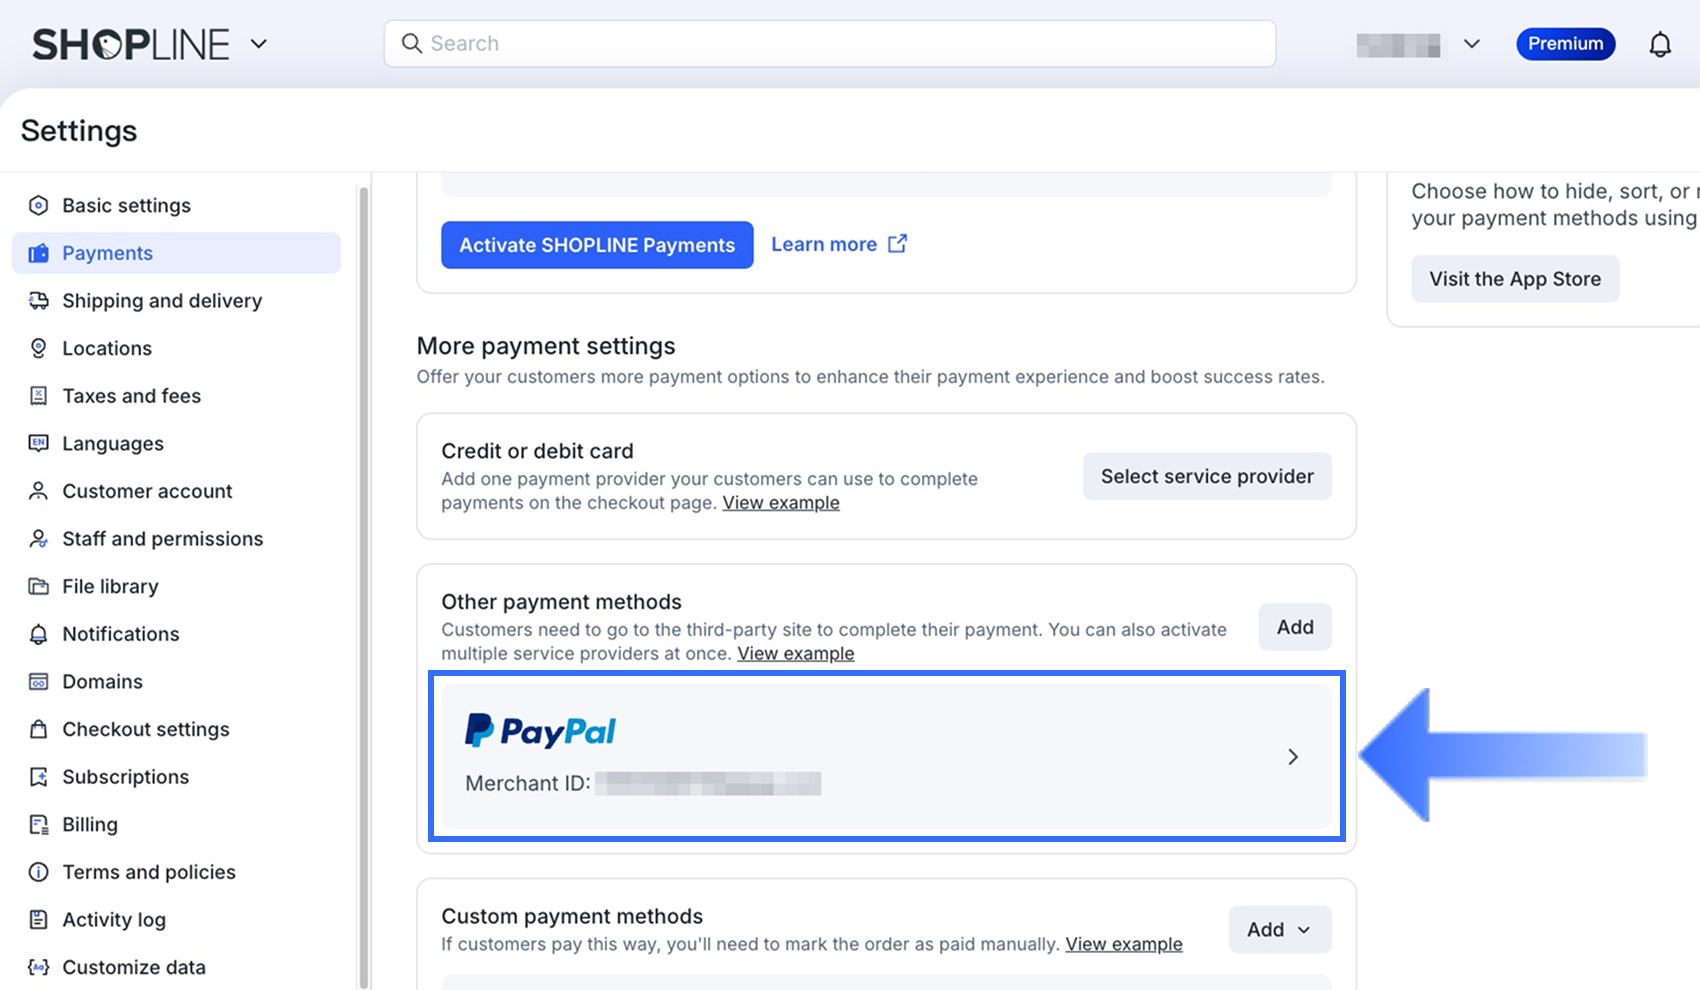Click the Search input field
Viewport: 1700px width, 990px height.
tap(830, 44)
